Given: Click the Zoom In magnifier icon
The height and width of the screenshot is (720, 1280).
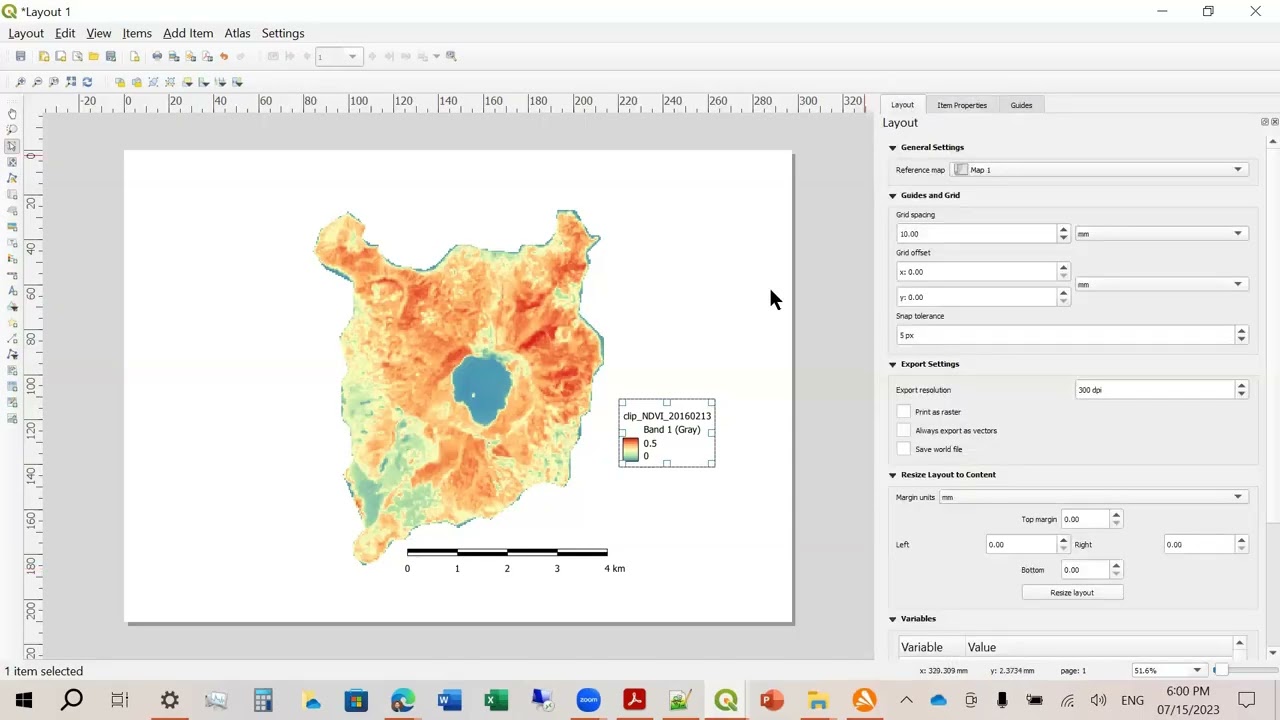Looking at the screenshot, I should point(20,82).
